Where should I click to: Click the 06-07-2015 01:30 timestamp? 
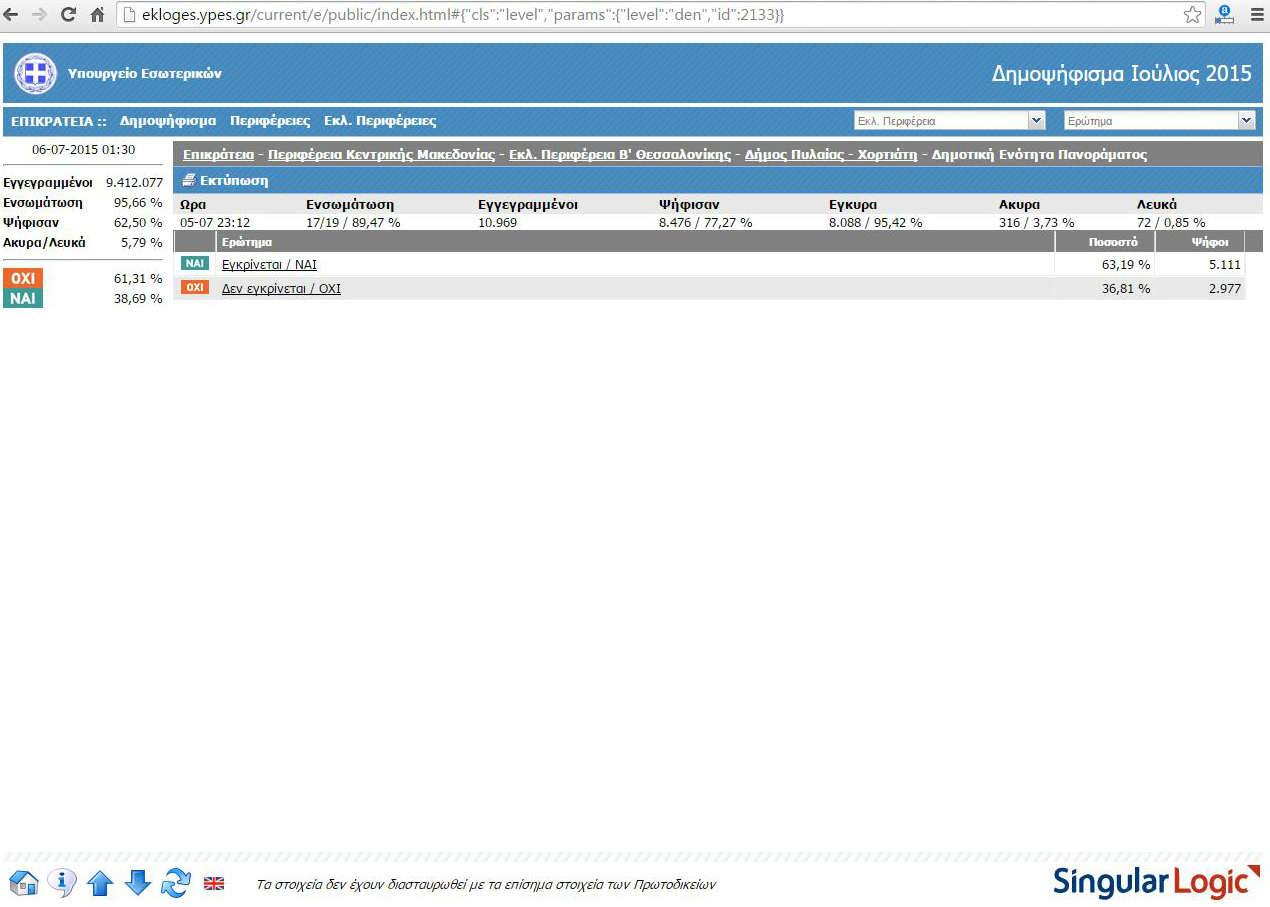(x=83, y=150)
